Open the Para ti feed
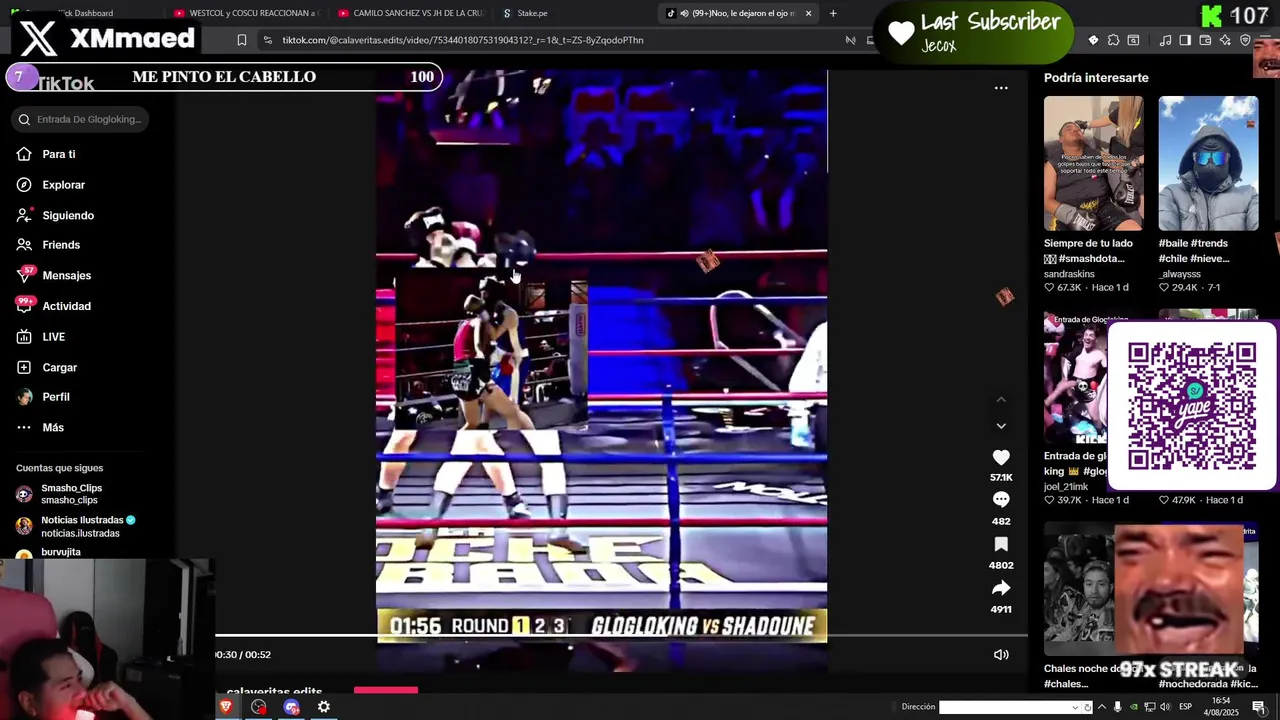Image resolution: width=1280 pixels, height=720 pixels. pyautogui.click(x=59, y=154)
